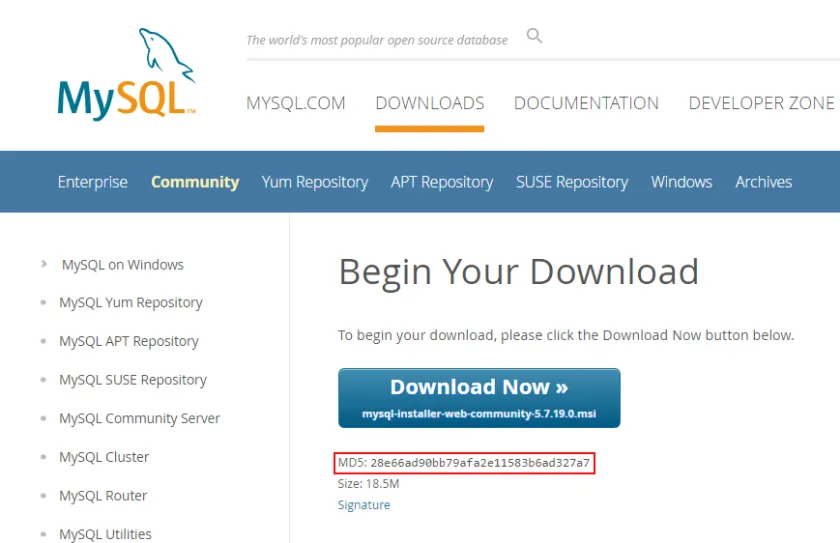
Task: Open MySQL SUSE Repository sidebar link
Action: pyautogui.click(x=133, y=380)
